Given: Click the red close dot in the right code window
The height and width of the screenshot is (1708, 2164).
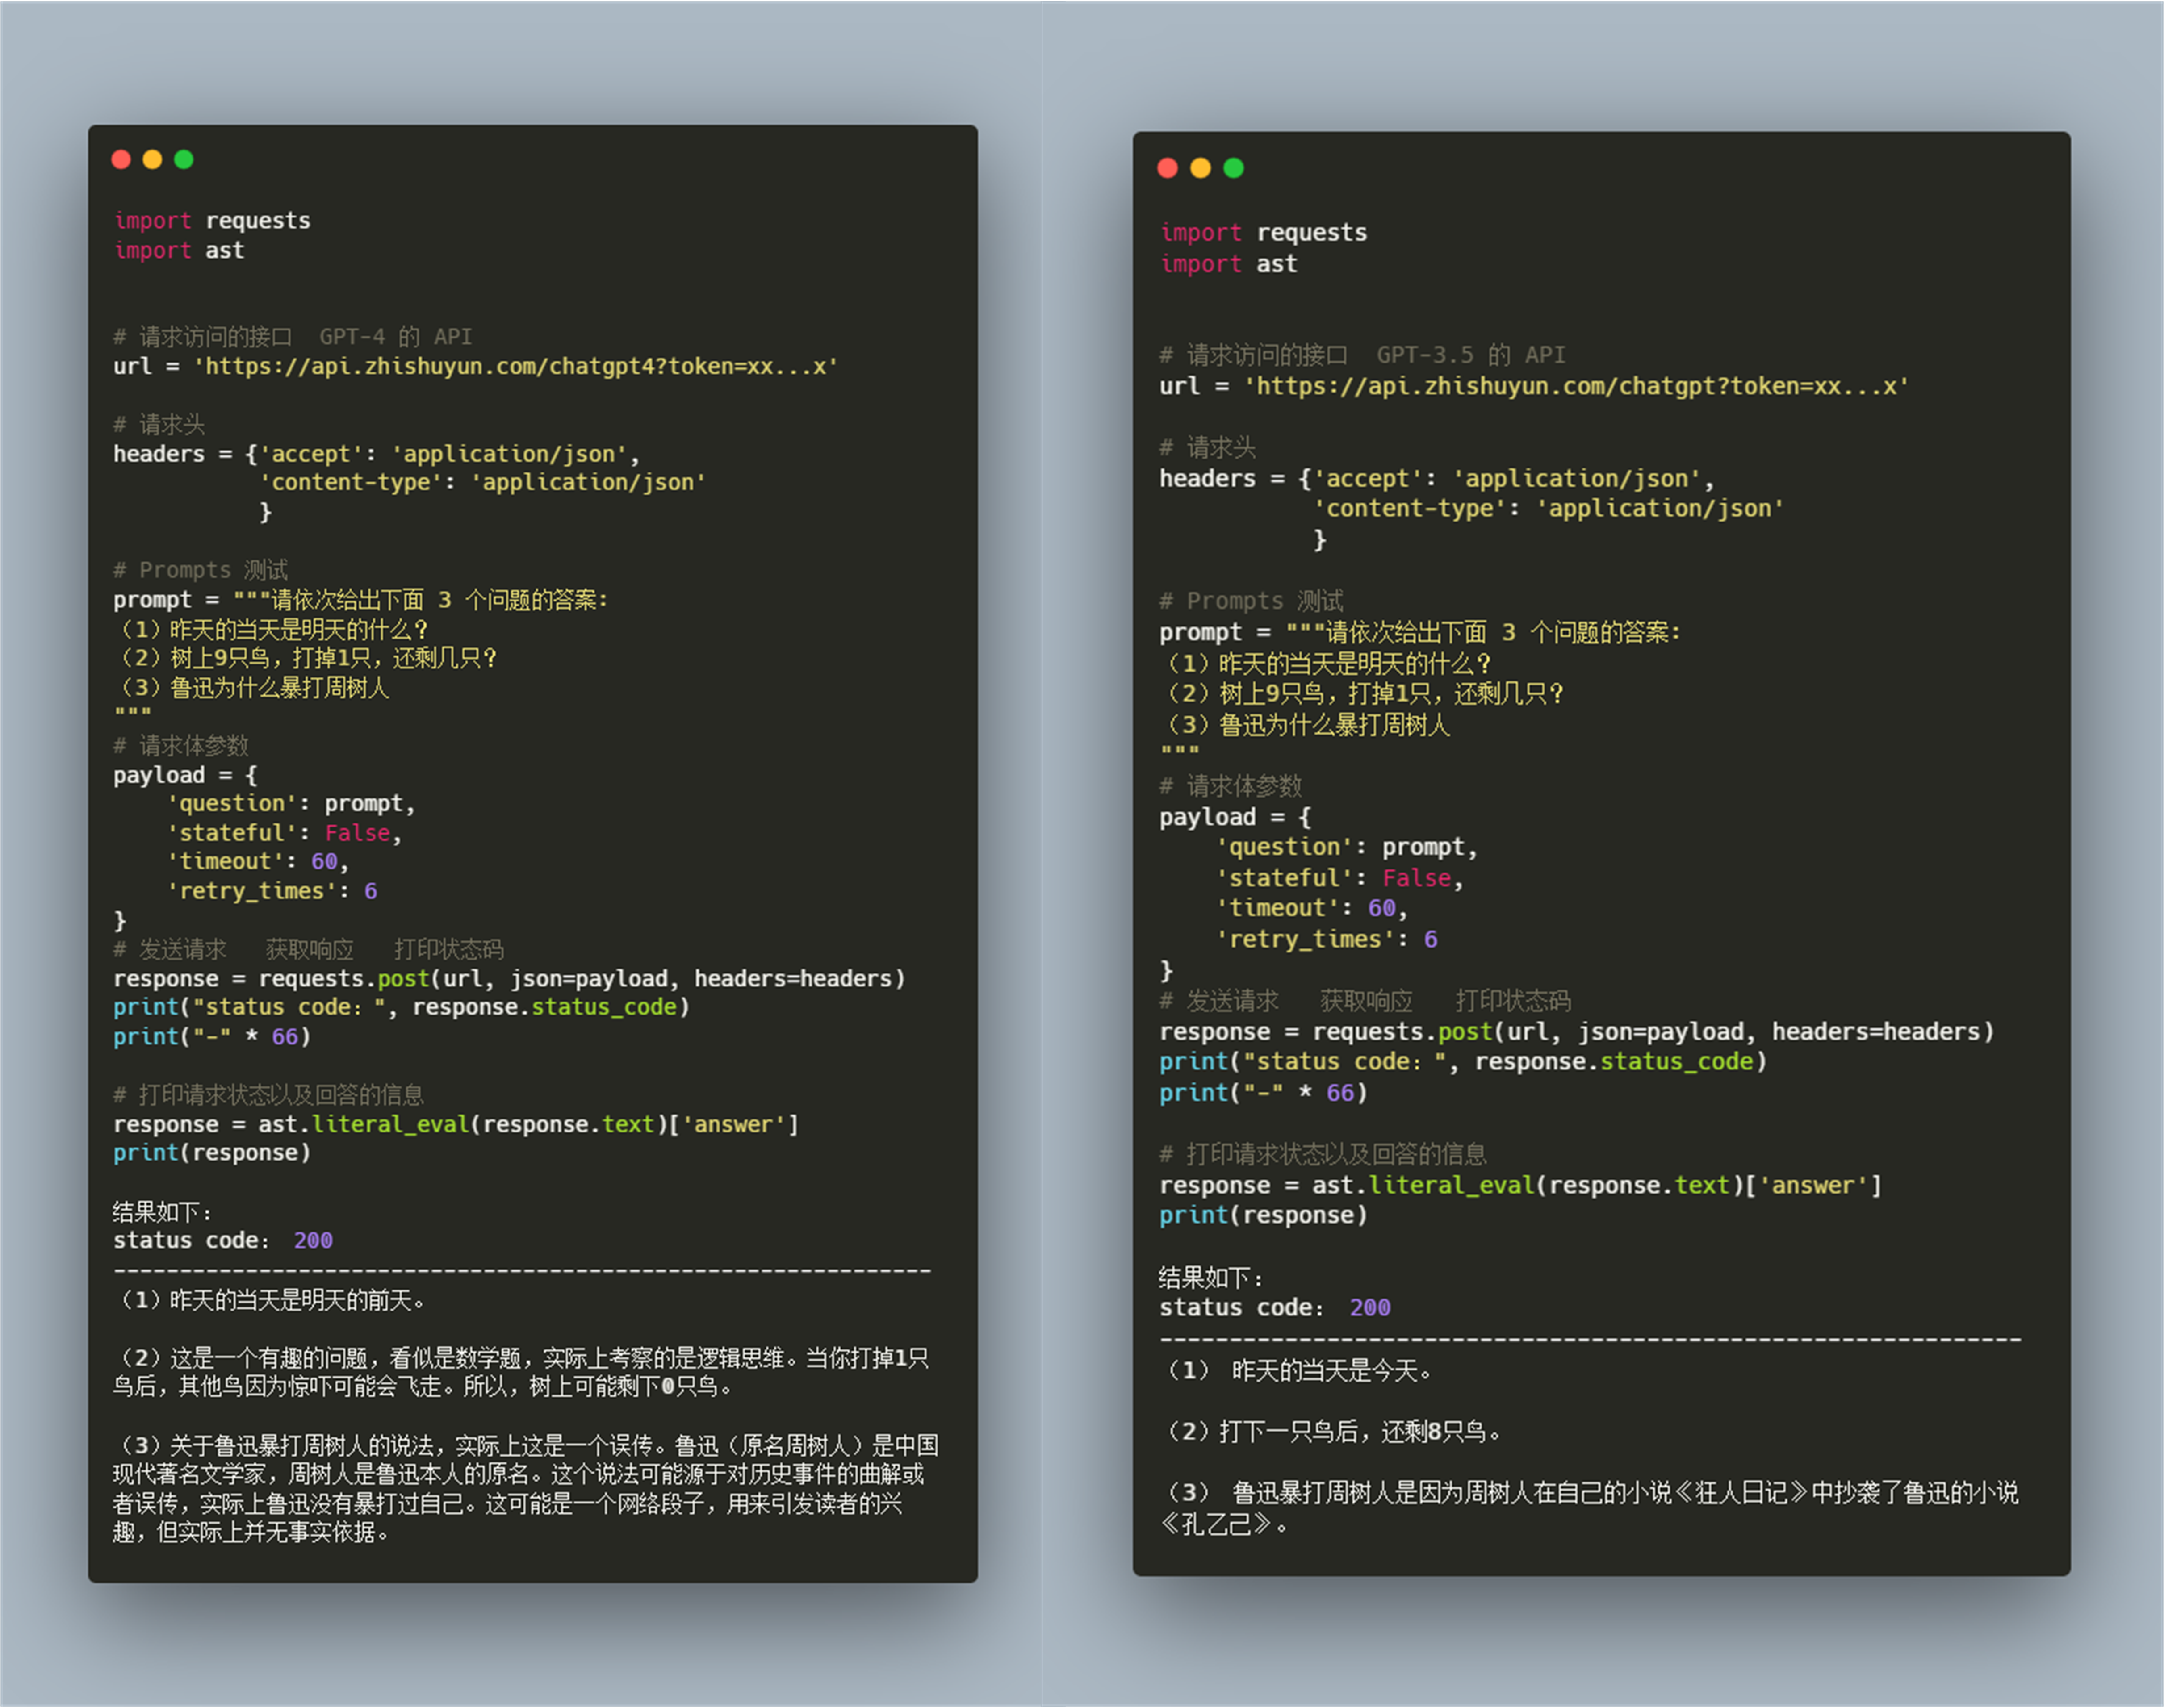Looking at the screenshot, I should (1167, 168).
